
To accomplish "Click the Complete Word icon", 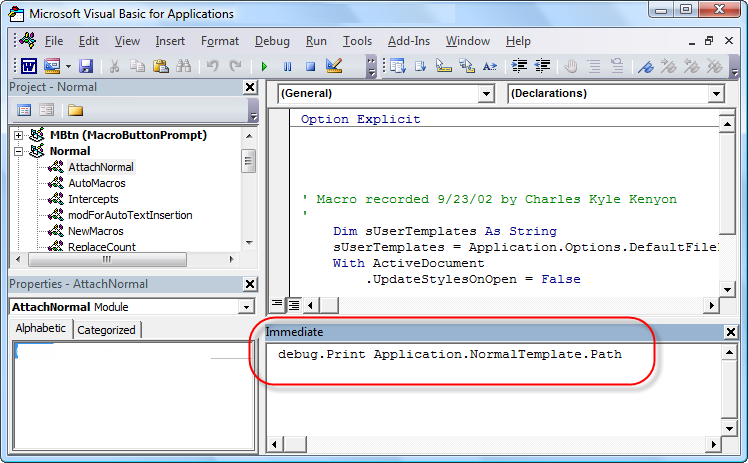I will 490,66.
